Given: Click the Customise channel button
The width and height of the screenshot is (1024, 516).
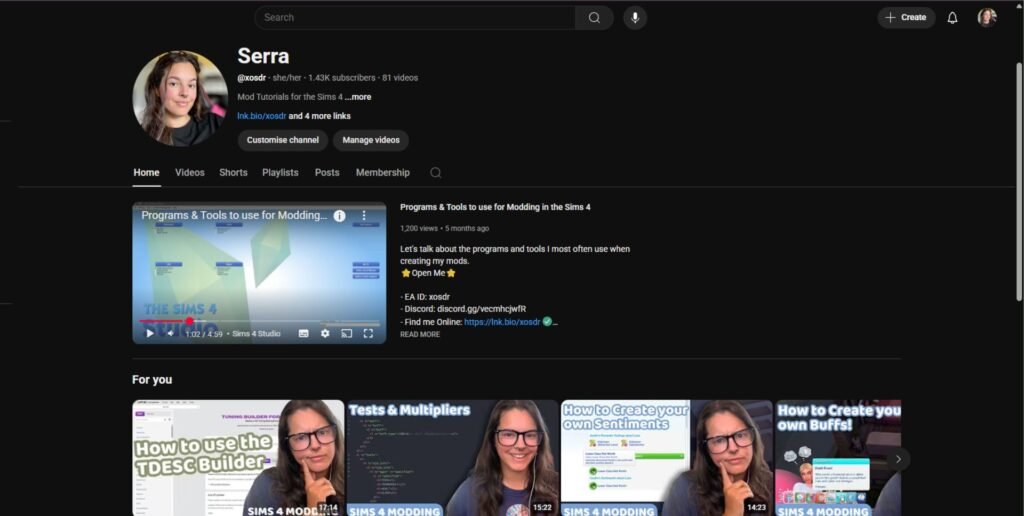Looking at the screenshot, I should (283, 140).
